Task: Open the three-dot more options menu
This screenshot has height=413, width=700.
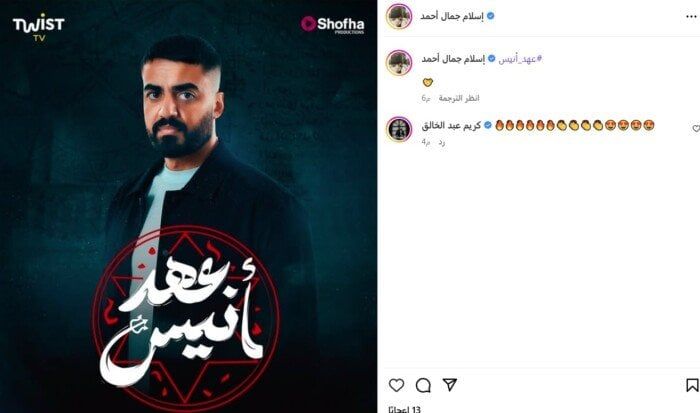Action: point(691,17)
